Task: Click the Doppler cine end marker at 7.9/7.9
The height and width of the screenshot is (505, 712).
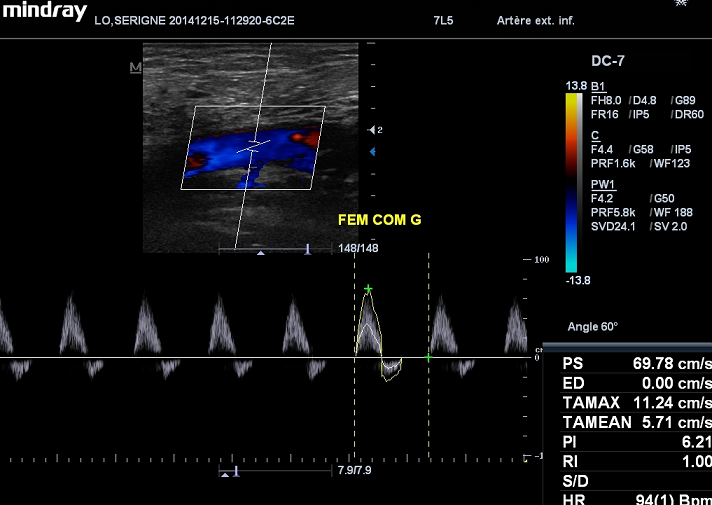Action: [x=236, y=470]
